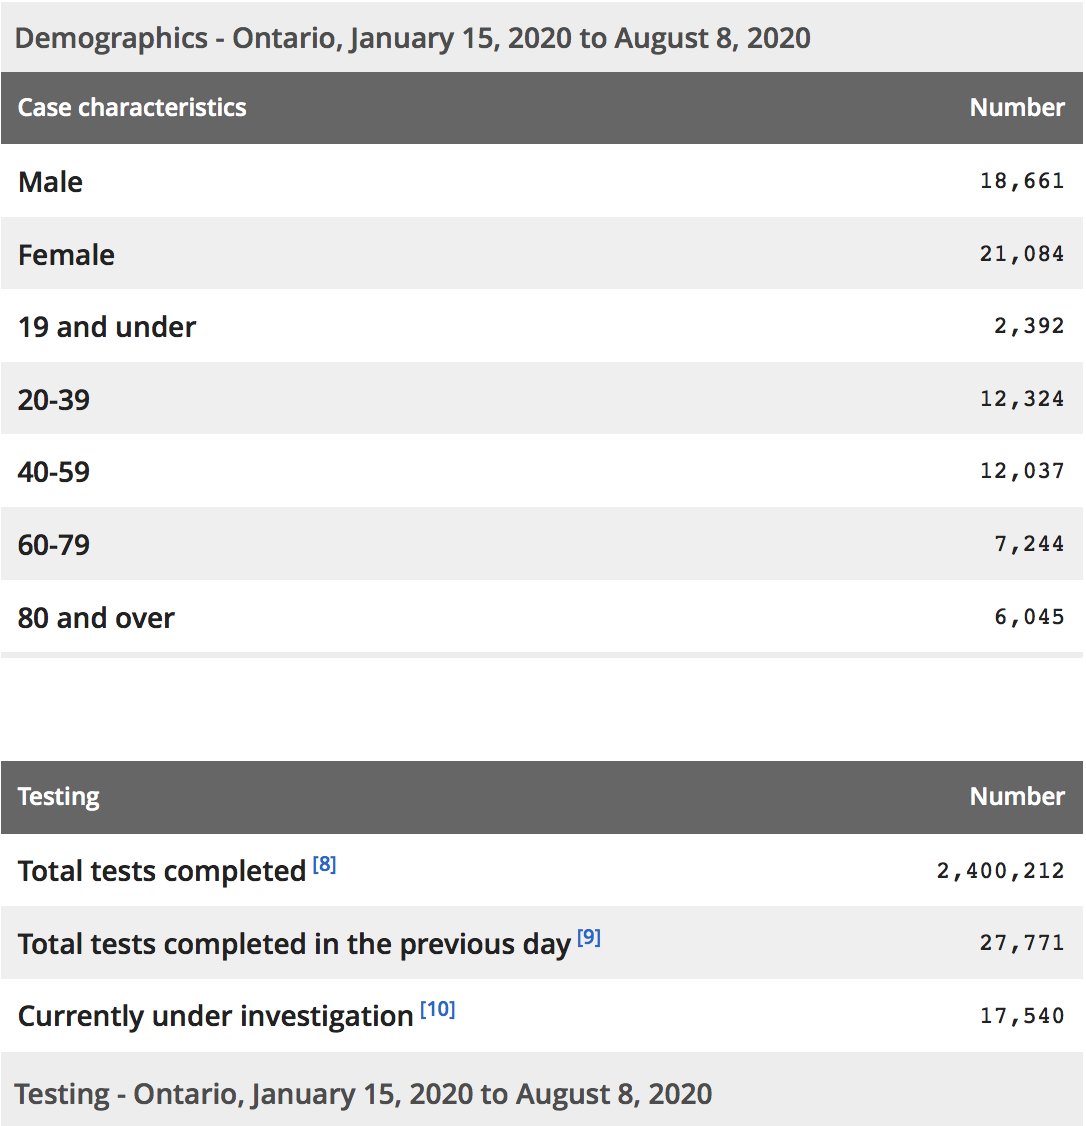This screenshot has height=1126, width=1086.
Task: Open footnote [9] reference link
Action: tap(589, 936)
